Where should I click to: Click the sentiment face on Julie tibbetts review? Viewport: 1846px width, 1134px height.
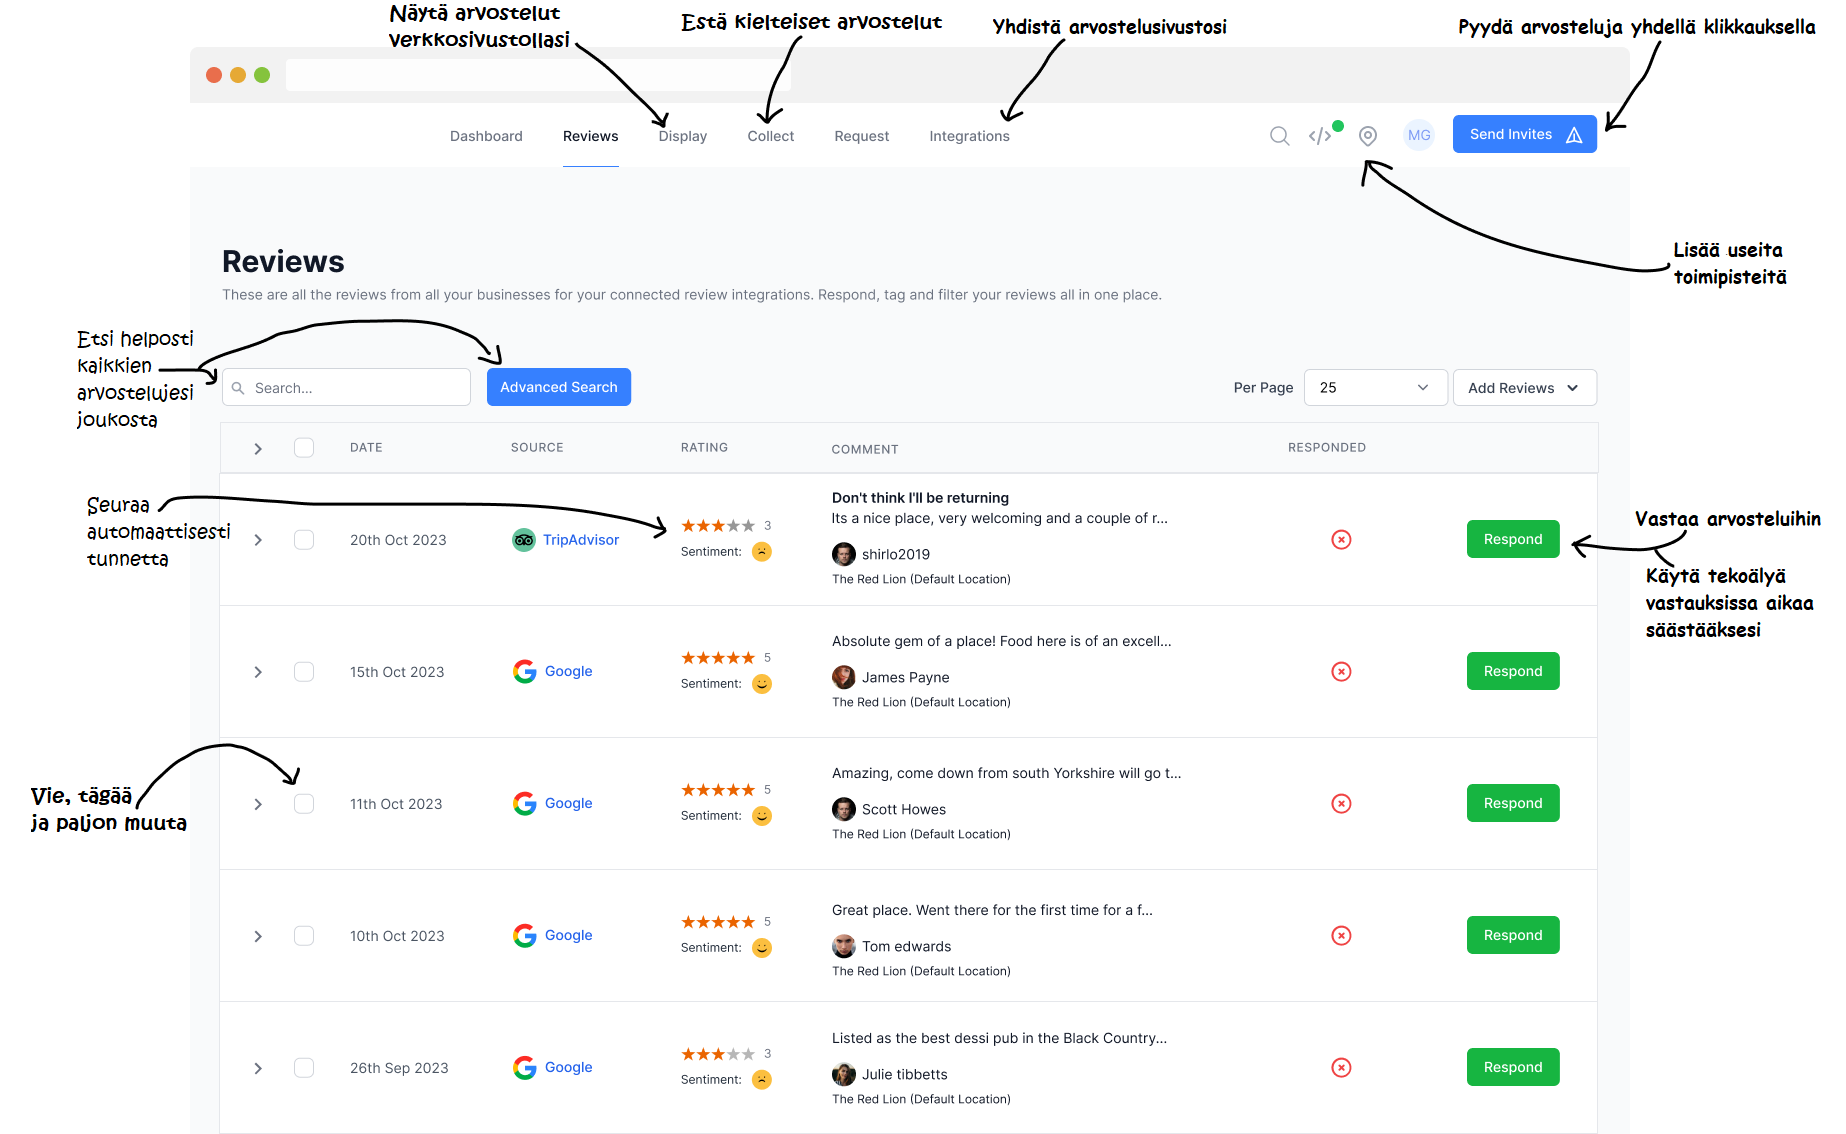pos(762,1080)
